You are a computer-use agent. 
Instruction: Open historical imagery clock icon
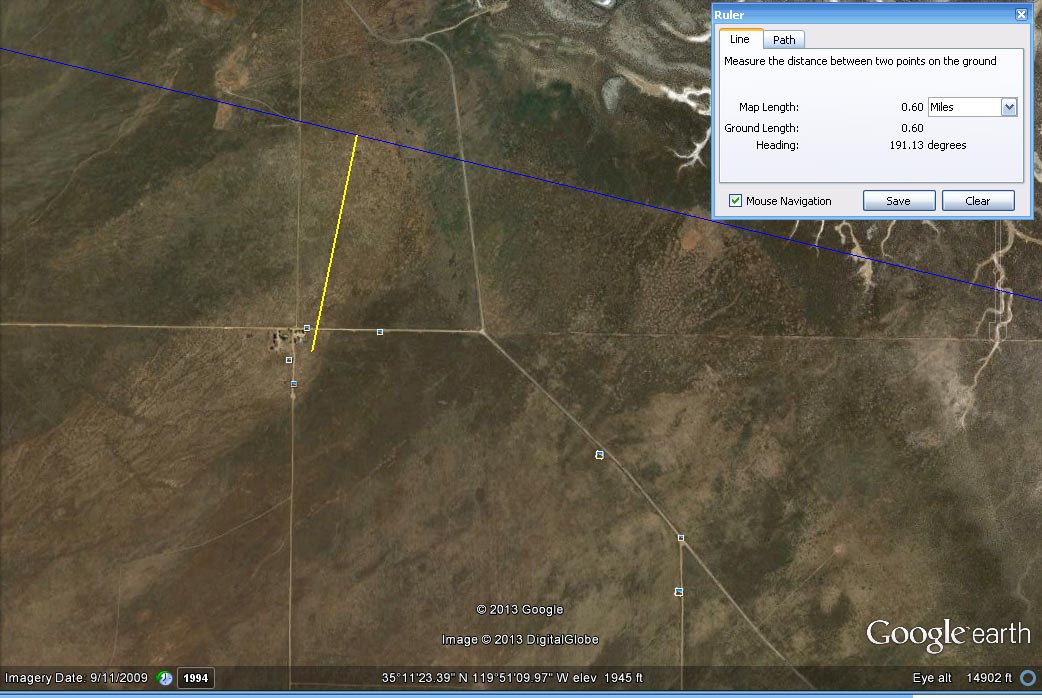165,678
